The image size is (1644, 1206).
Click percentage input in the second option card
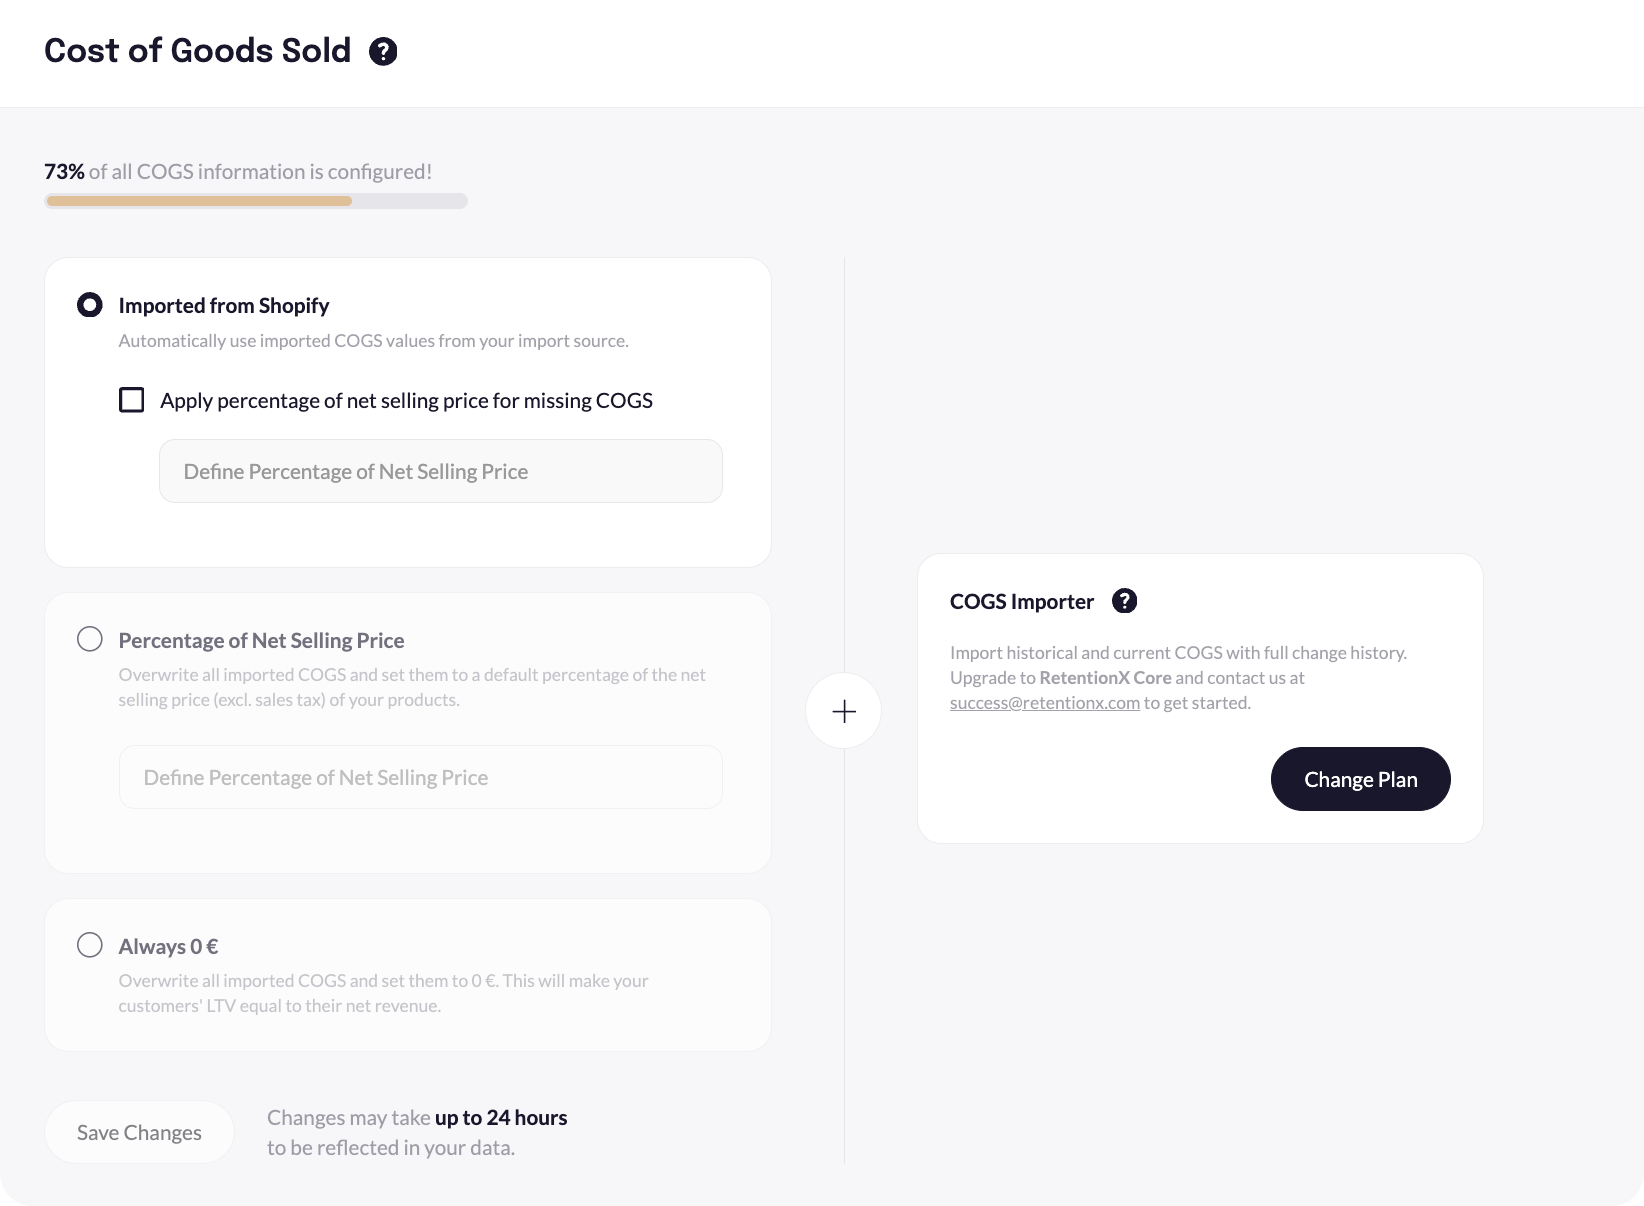coord(420,777)
